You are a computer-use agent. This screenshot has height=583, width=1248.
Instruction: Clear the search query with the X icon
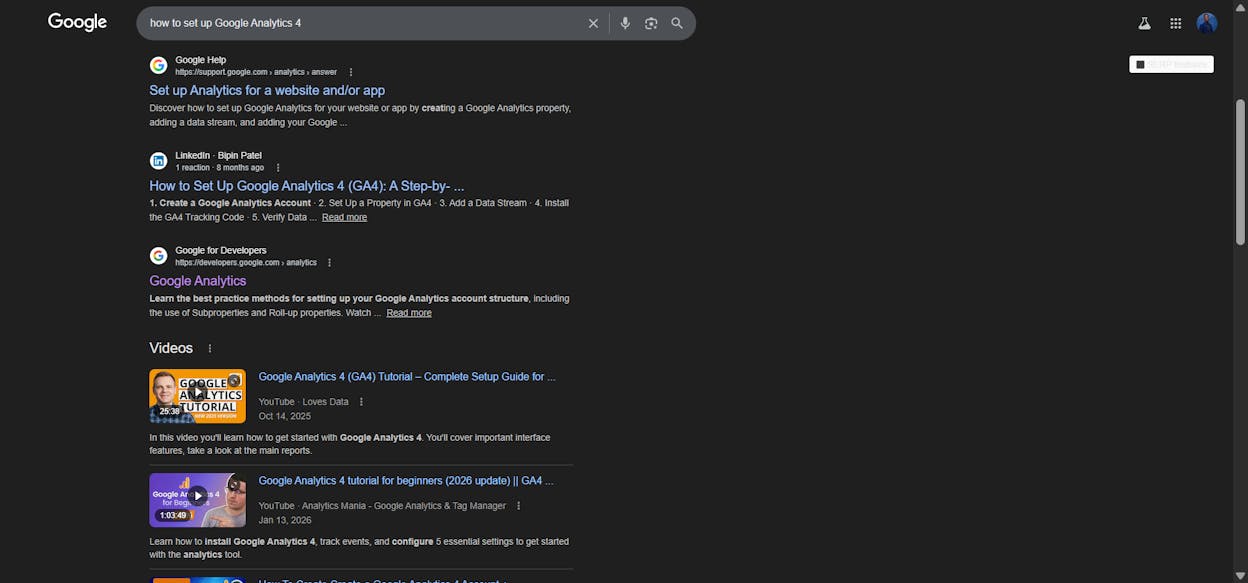click(x=593, y=23)
